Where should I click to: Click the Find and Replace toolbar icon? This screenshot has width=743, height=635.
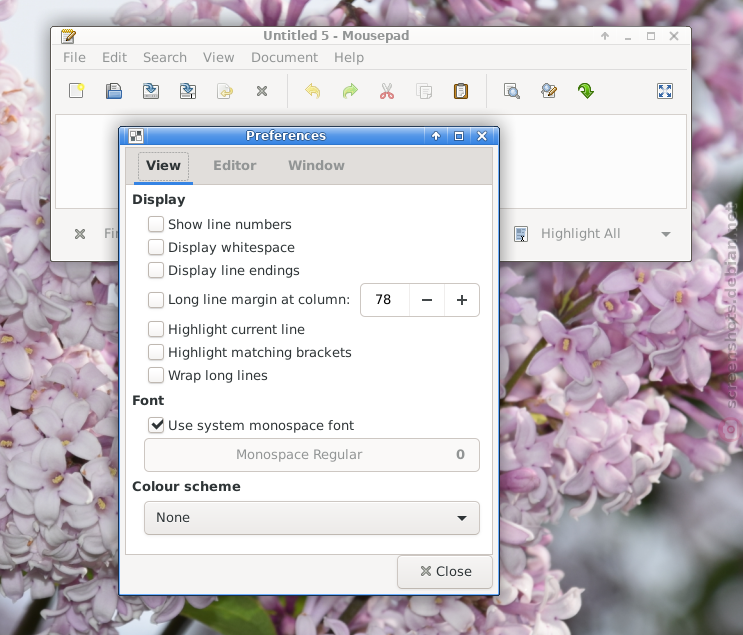tap(549, 91)
